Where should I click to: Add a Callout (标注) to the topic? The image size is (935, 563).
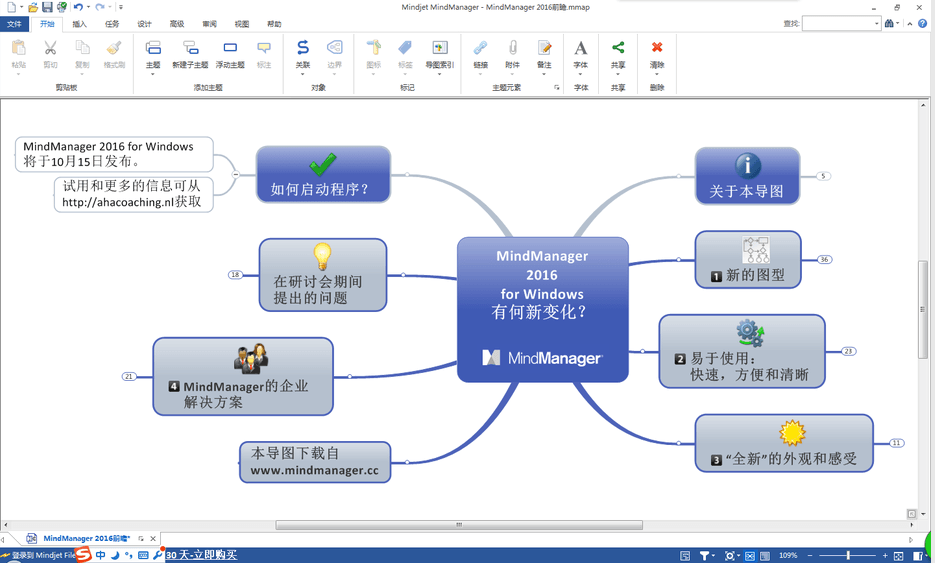coord(264,48)
